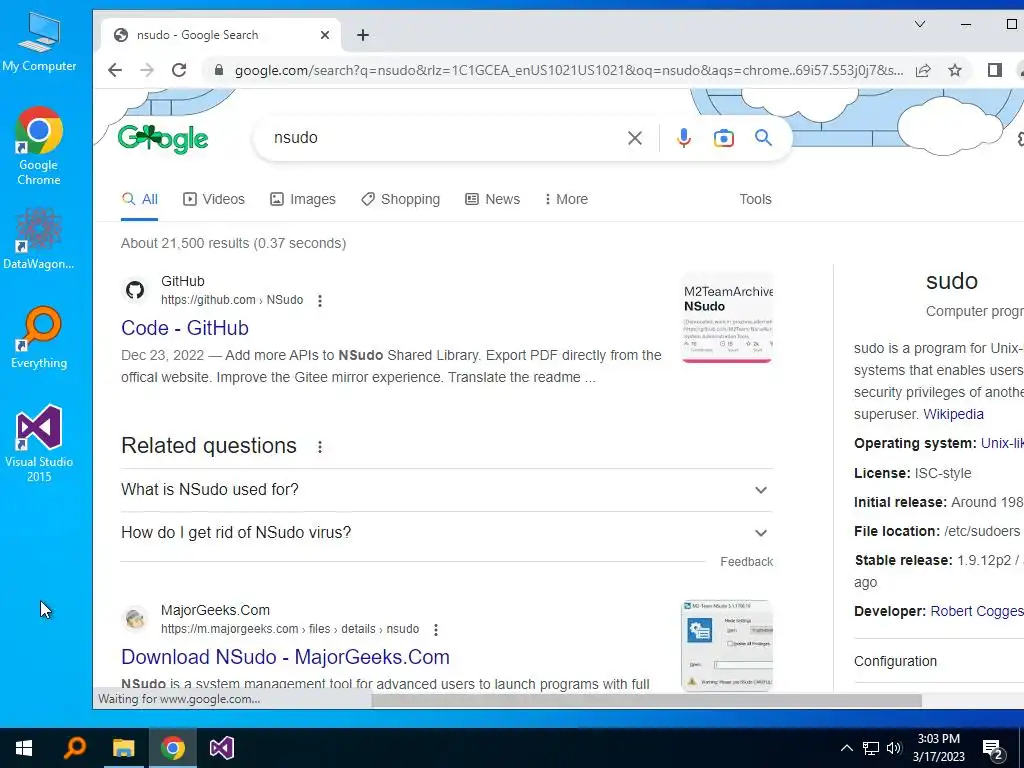Open Robert Coggeshall developer link
This screenshot has width=1024, height=768.
[x=977, y=612]
